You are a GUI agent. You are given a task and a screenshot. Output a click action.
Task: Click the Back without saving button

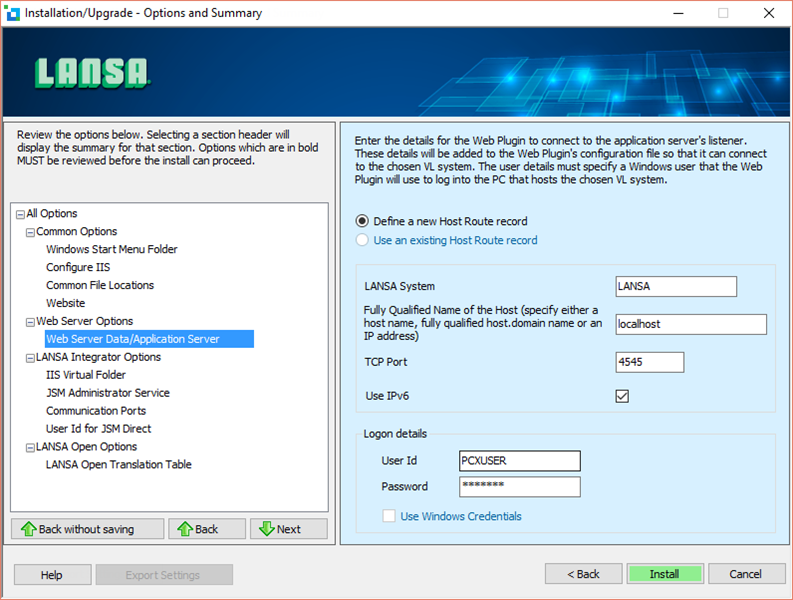pyautogui.click(x=87, y=529)
